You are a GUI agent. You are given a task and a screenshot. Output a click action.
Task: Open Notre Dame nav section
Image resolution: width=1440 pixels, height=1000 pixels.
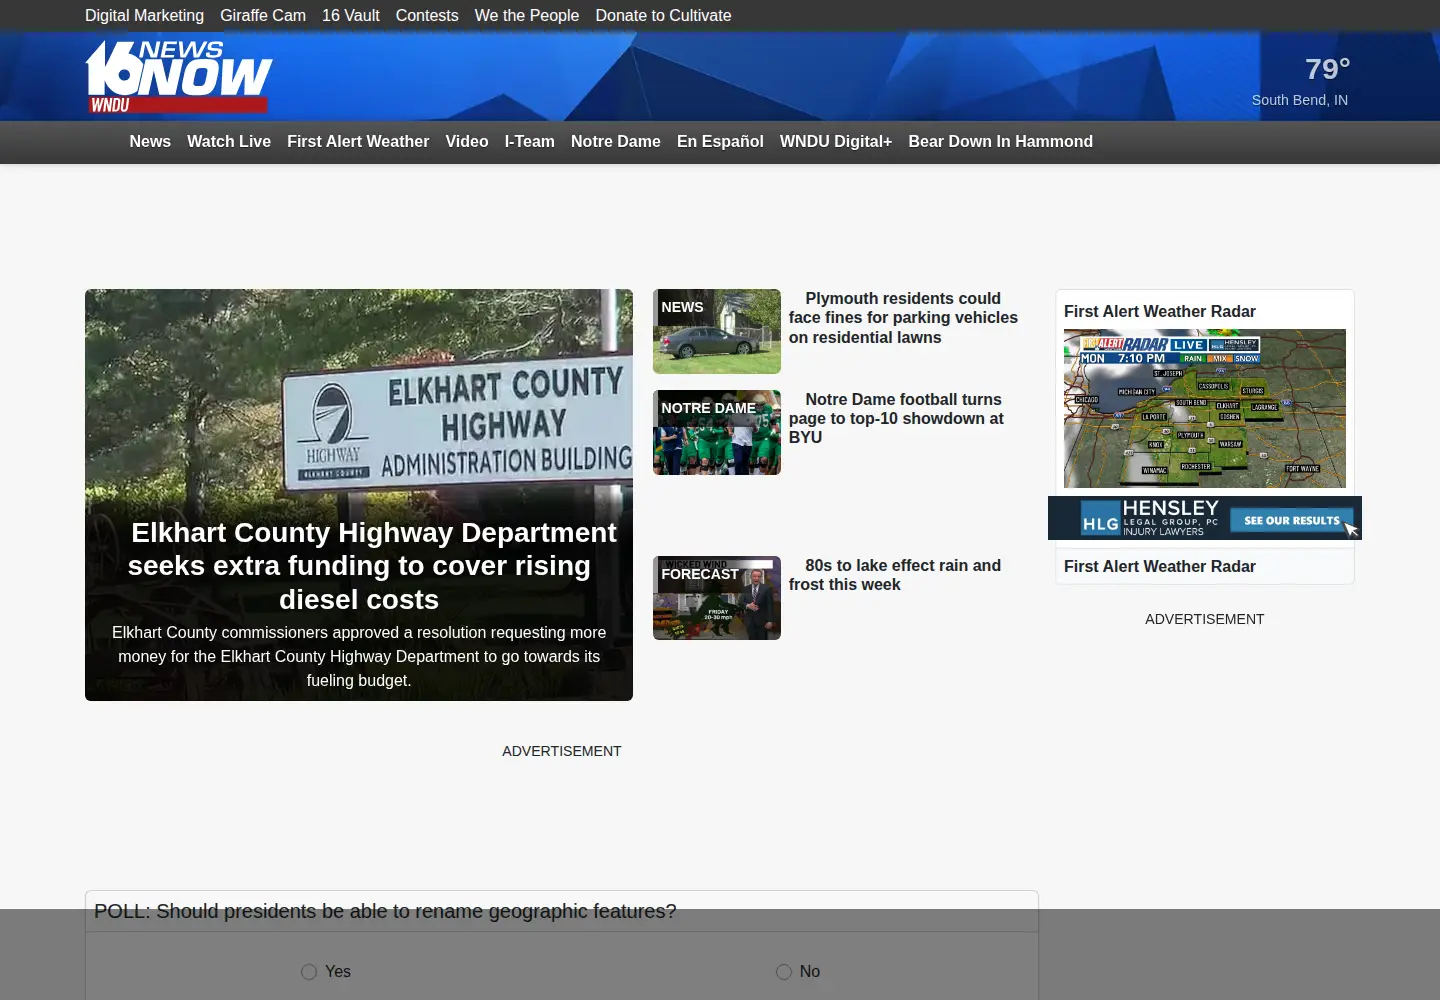coord(616,142)
